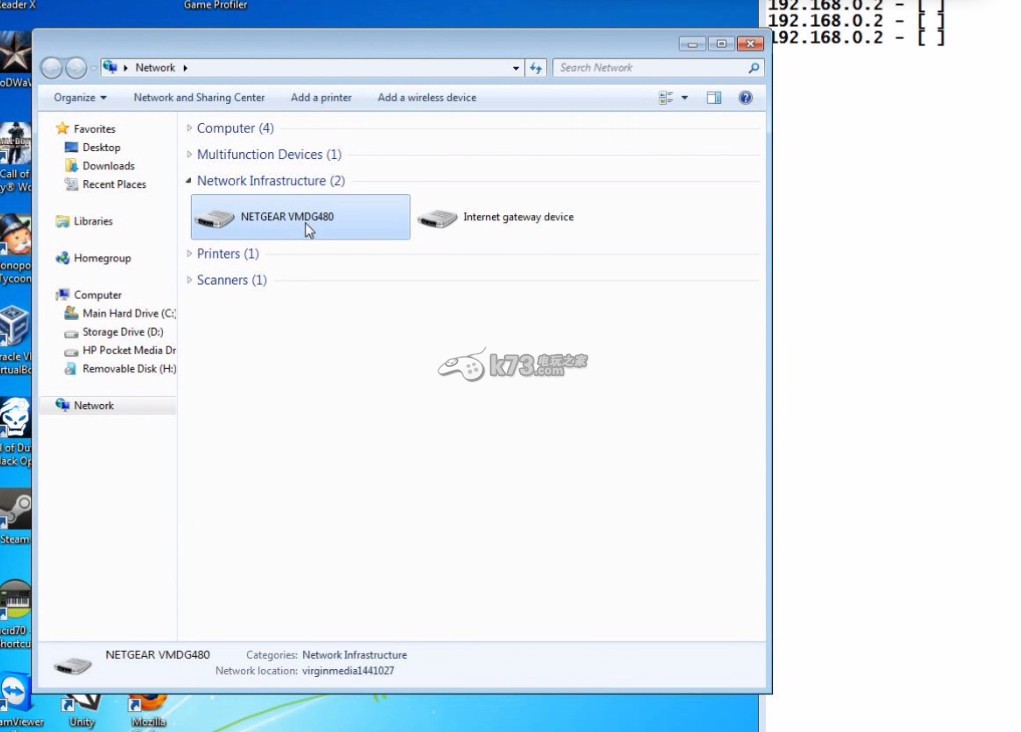The width and height of the screenshot is (1021, 732).
Task: Click the Change your view icon
Action: coord(666,98)
